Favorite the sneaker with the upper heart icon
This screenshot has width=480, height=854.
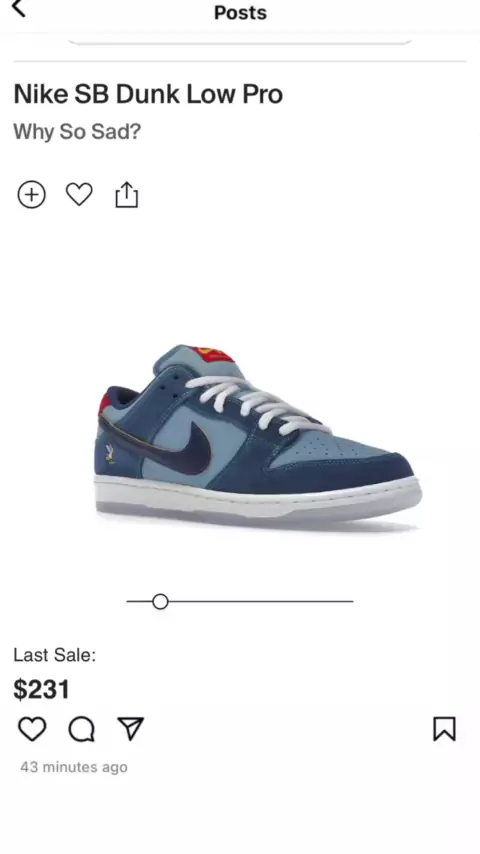pyautogui.click(x=79, y=194)
